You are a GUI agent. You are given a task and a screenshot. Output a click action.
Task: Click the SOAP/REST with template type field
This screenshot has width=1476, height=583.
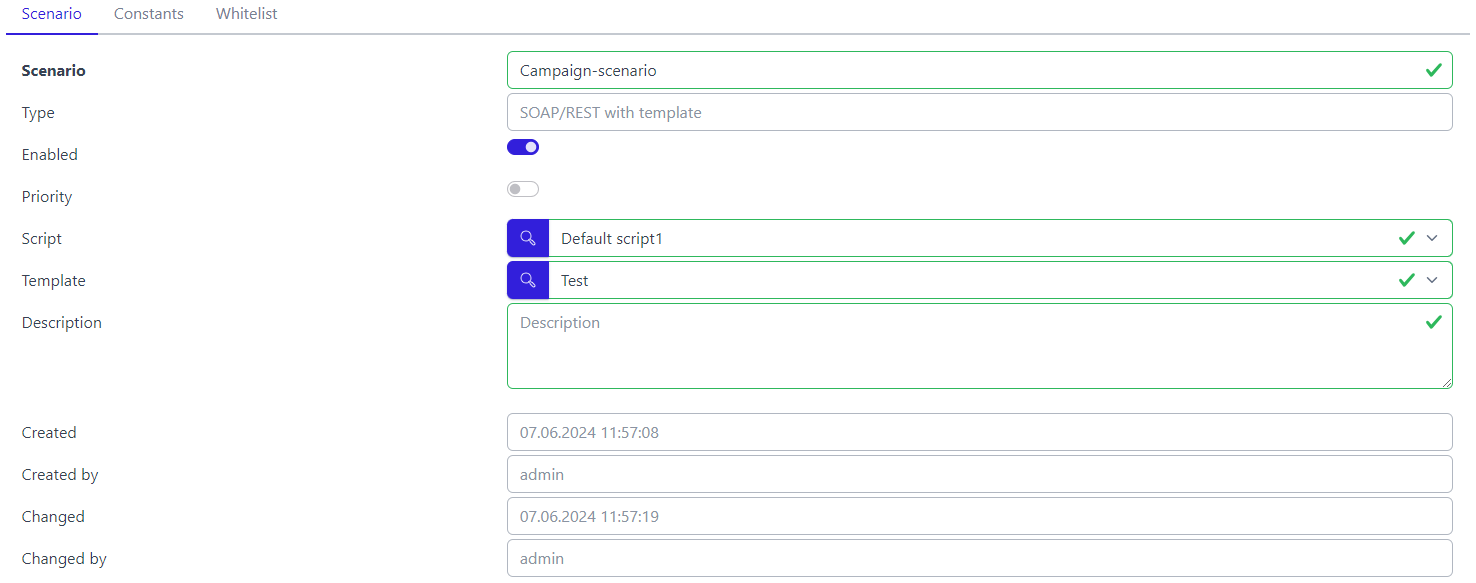(980, 112)
